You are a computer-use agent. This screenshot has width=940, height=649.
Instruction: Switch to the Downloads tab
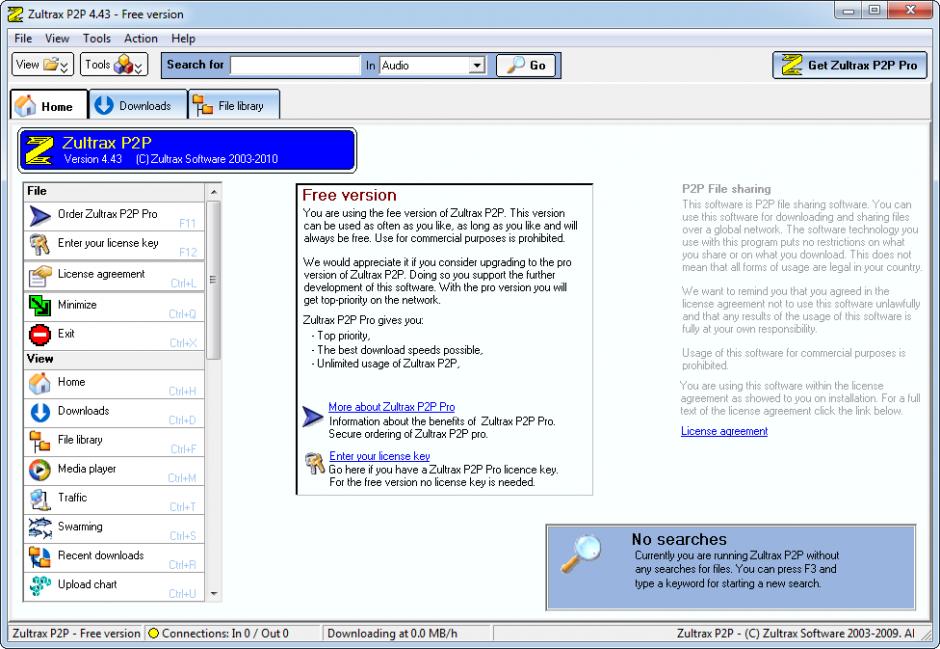click(138, 105)
